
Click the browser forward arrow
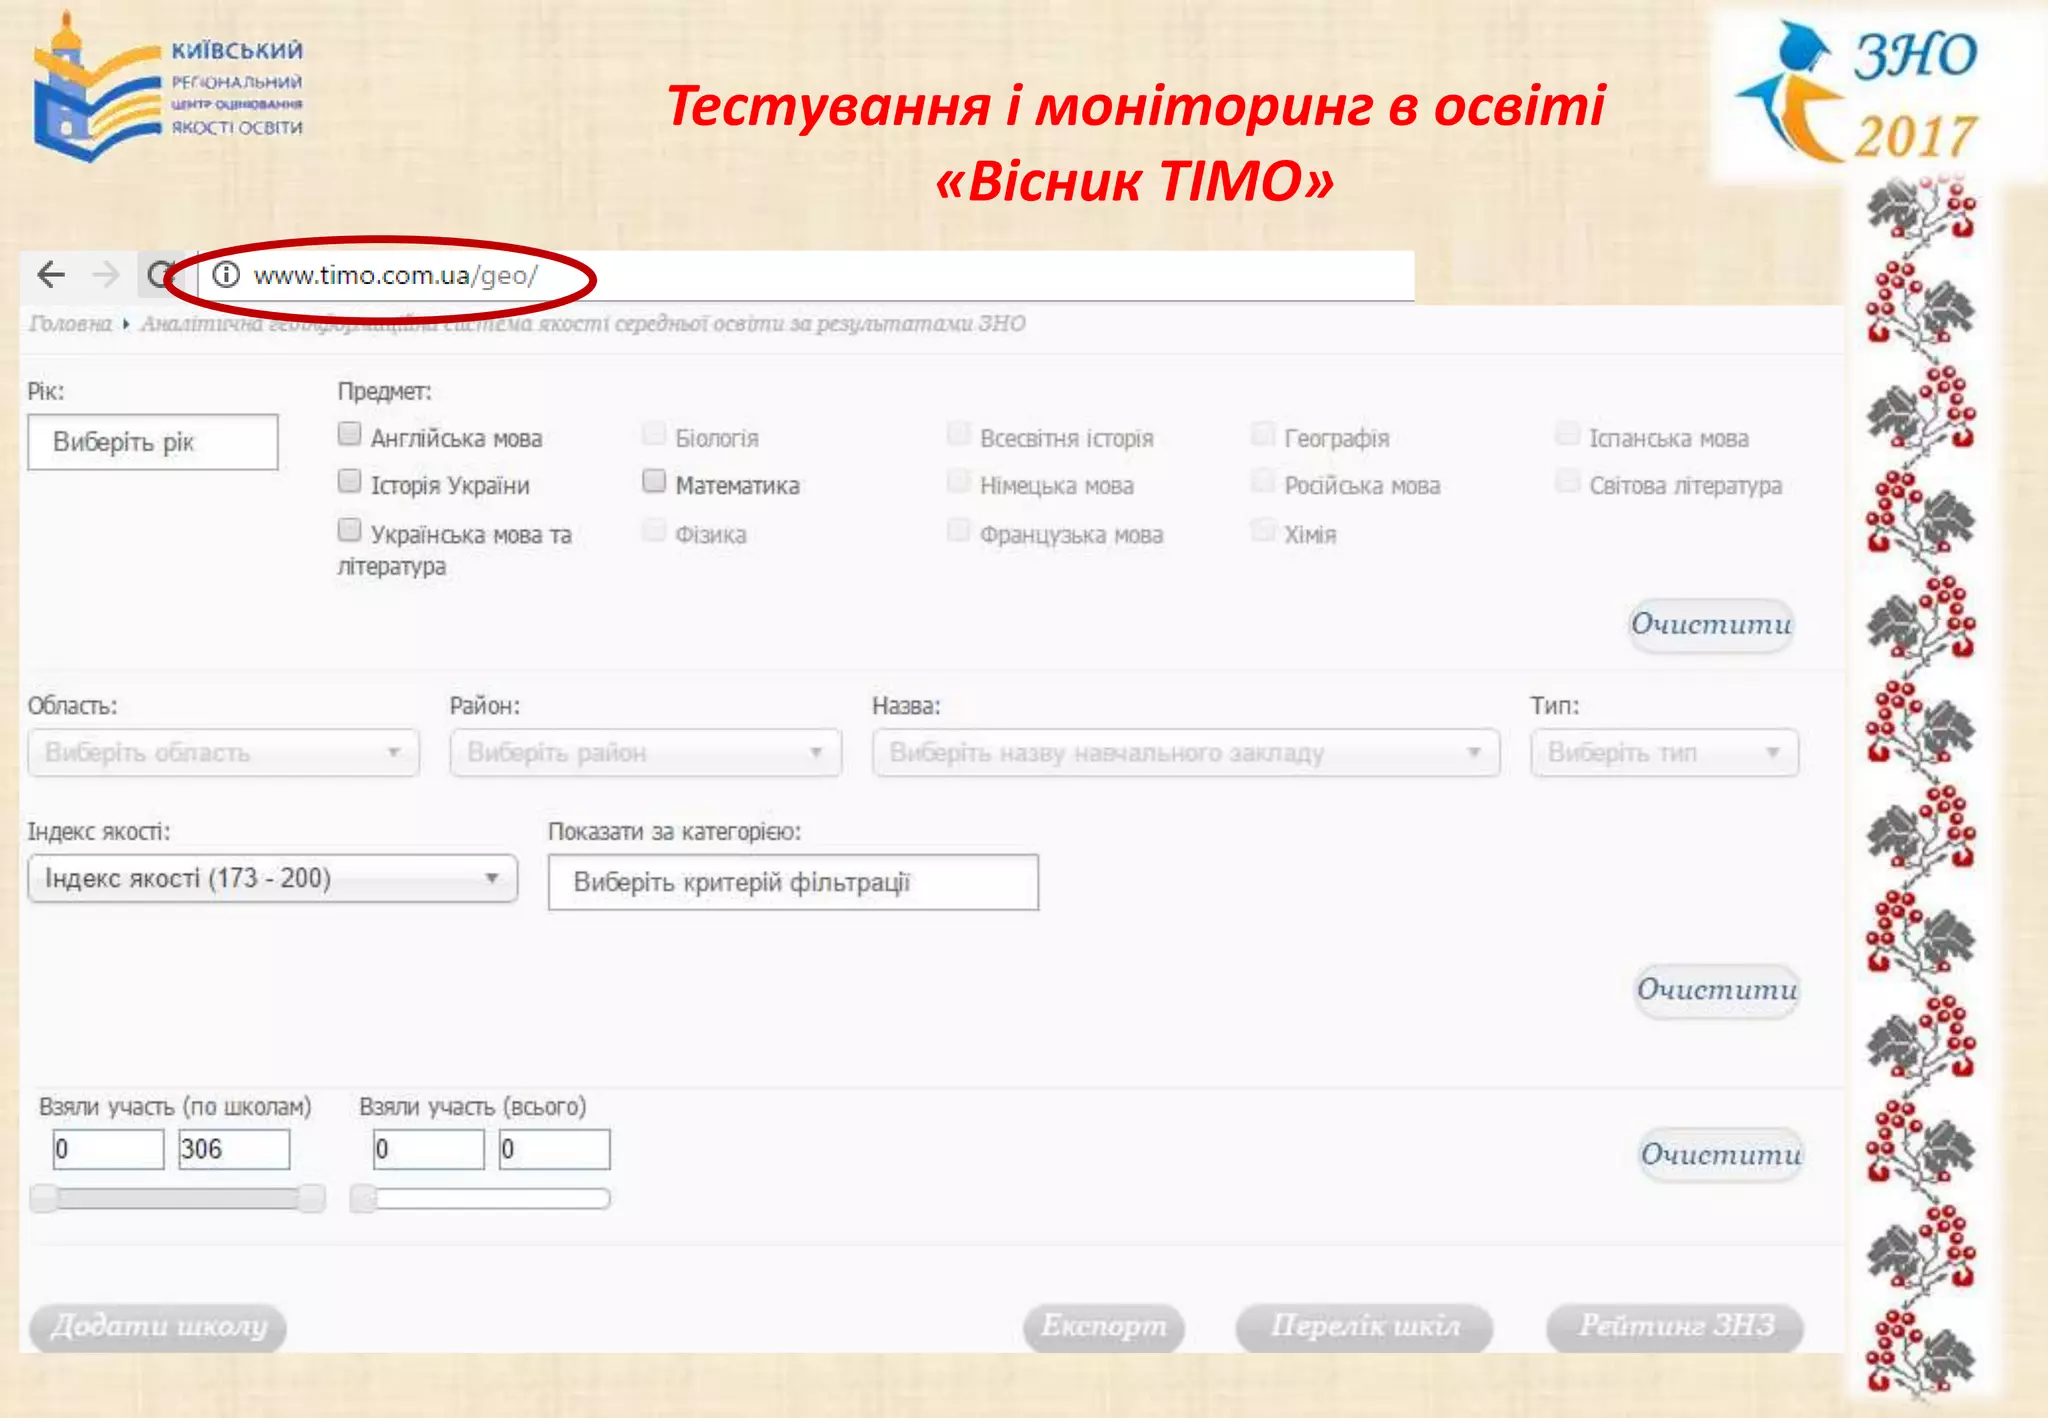click(105, 274)
